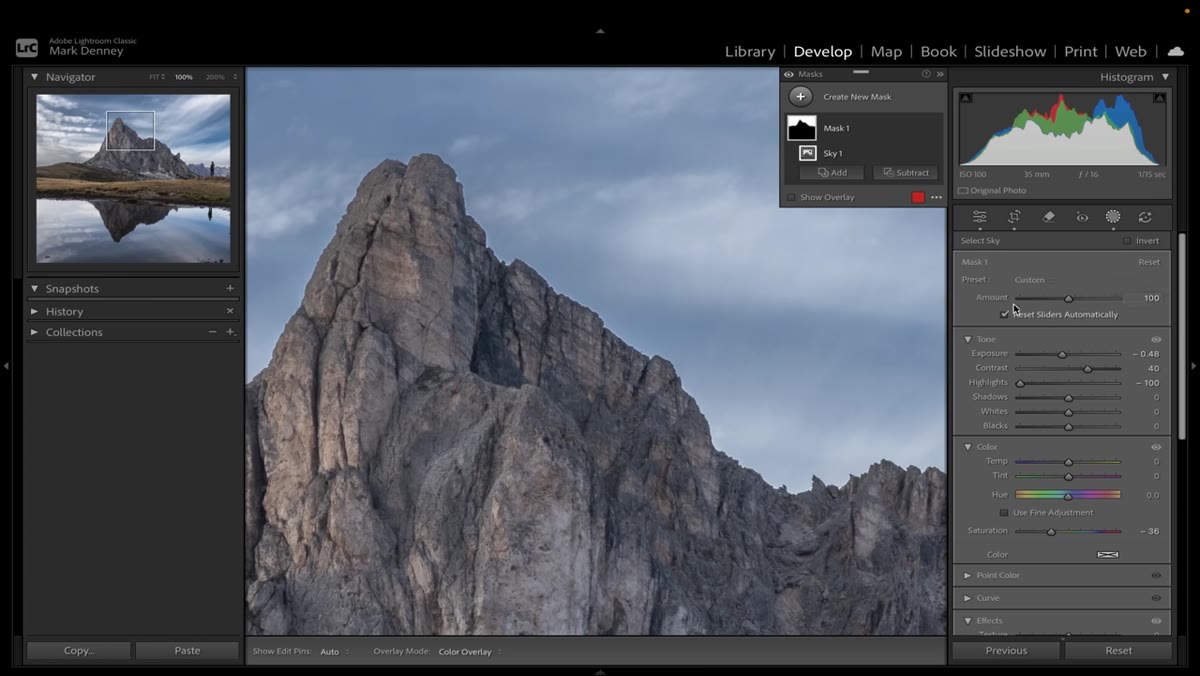Remove collection with the minus icon
This screenshot has height=676, width=1200.
(212, 332)
